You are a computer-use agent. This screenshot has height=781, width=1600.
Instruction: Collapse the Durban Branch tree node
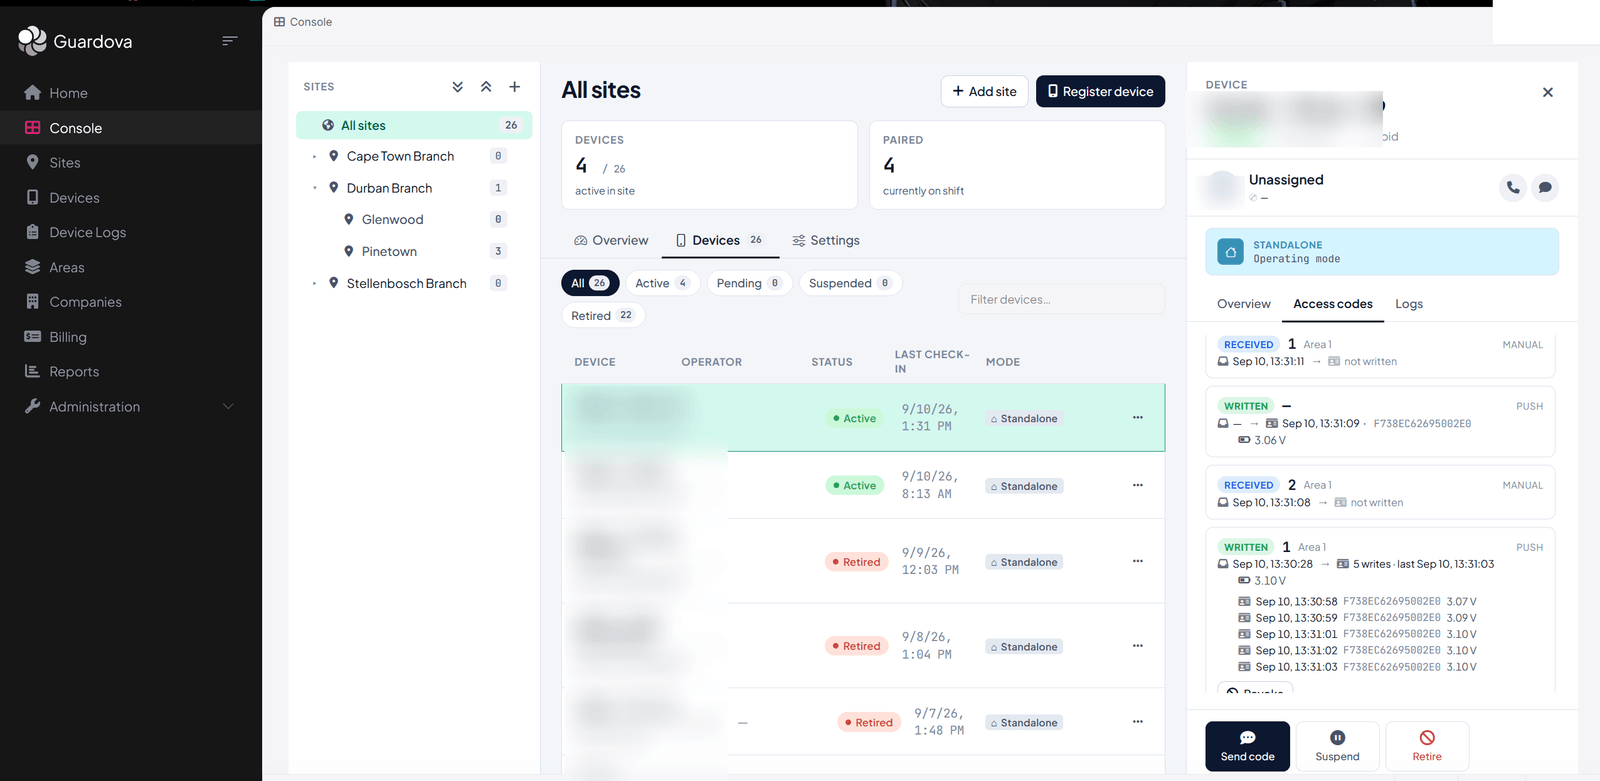point(314,188)
